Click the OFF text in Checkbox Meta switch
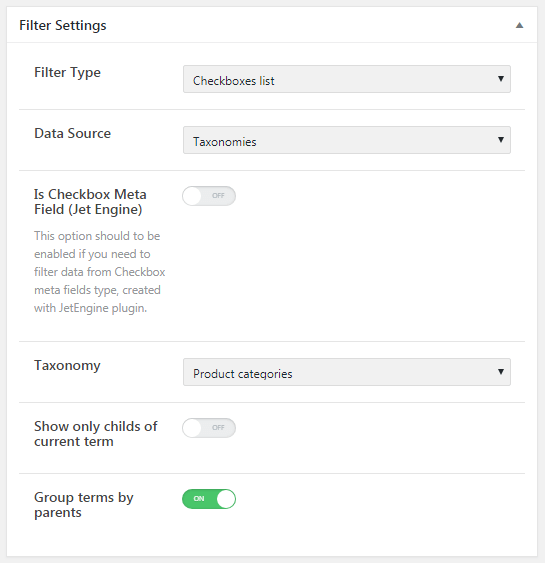This screenshot has height=563, width=545. pyautogui.click(x=218, y=196)
